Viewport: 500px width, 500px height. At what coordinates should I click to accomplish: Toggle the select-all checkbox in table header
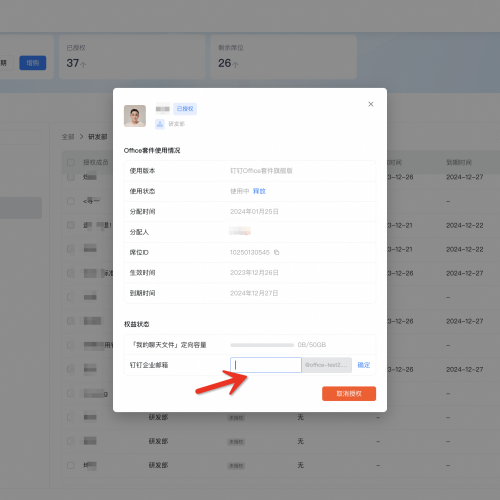point(71,162)
